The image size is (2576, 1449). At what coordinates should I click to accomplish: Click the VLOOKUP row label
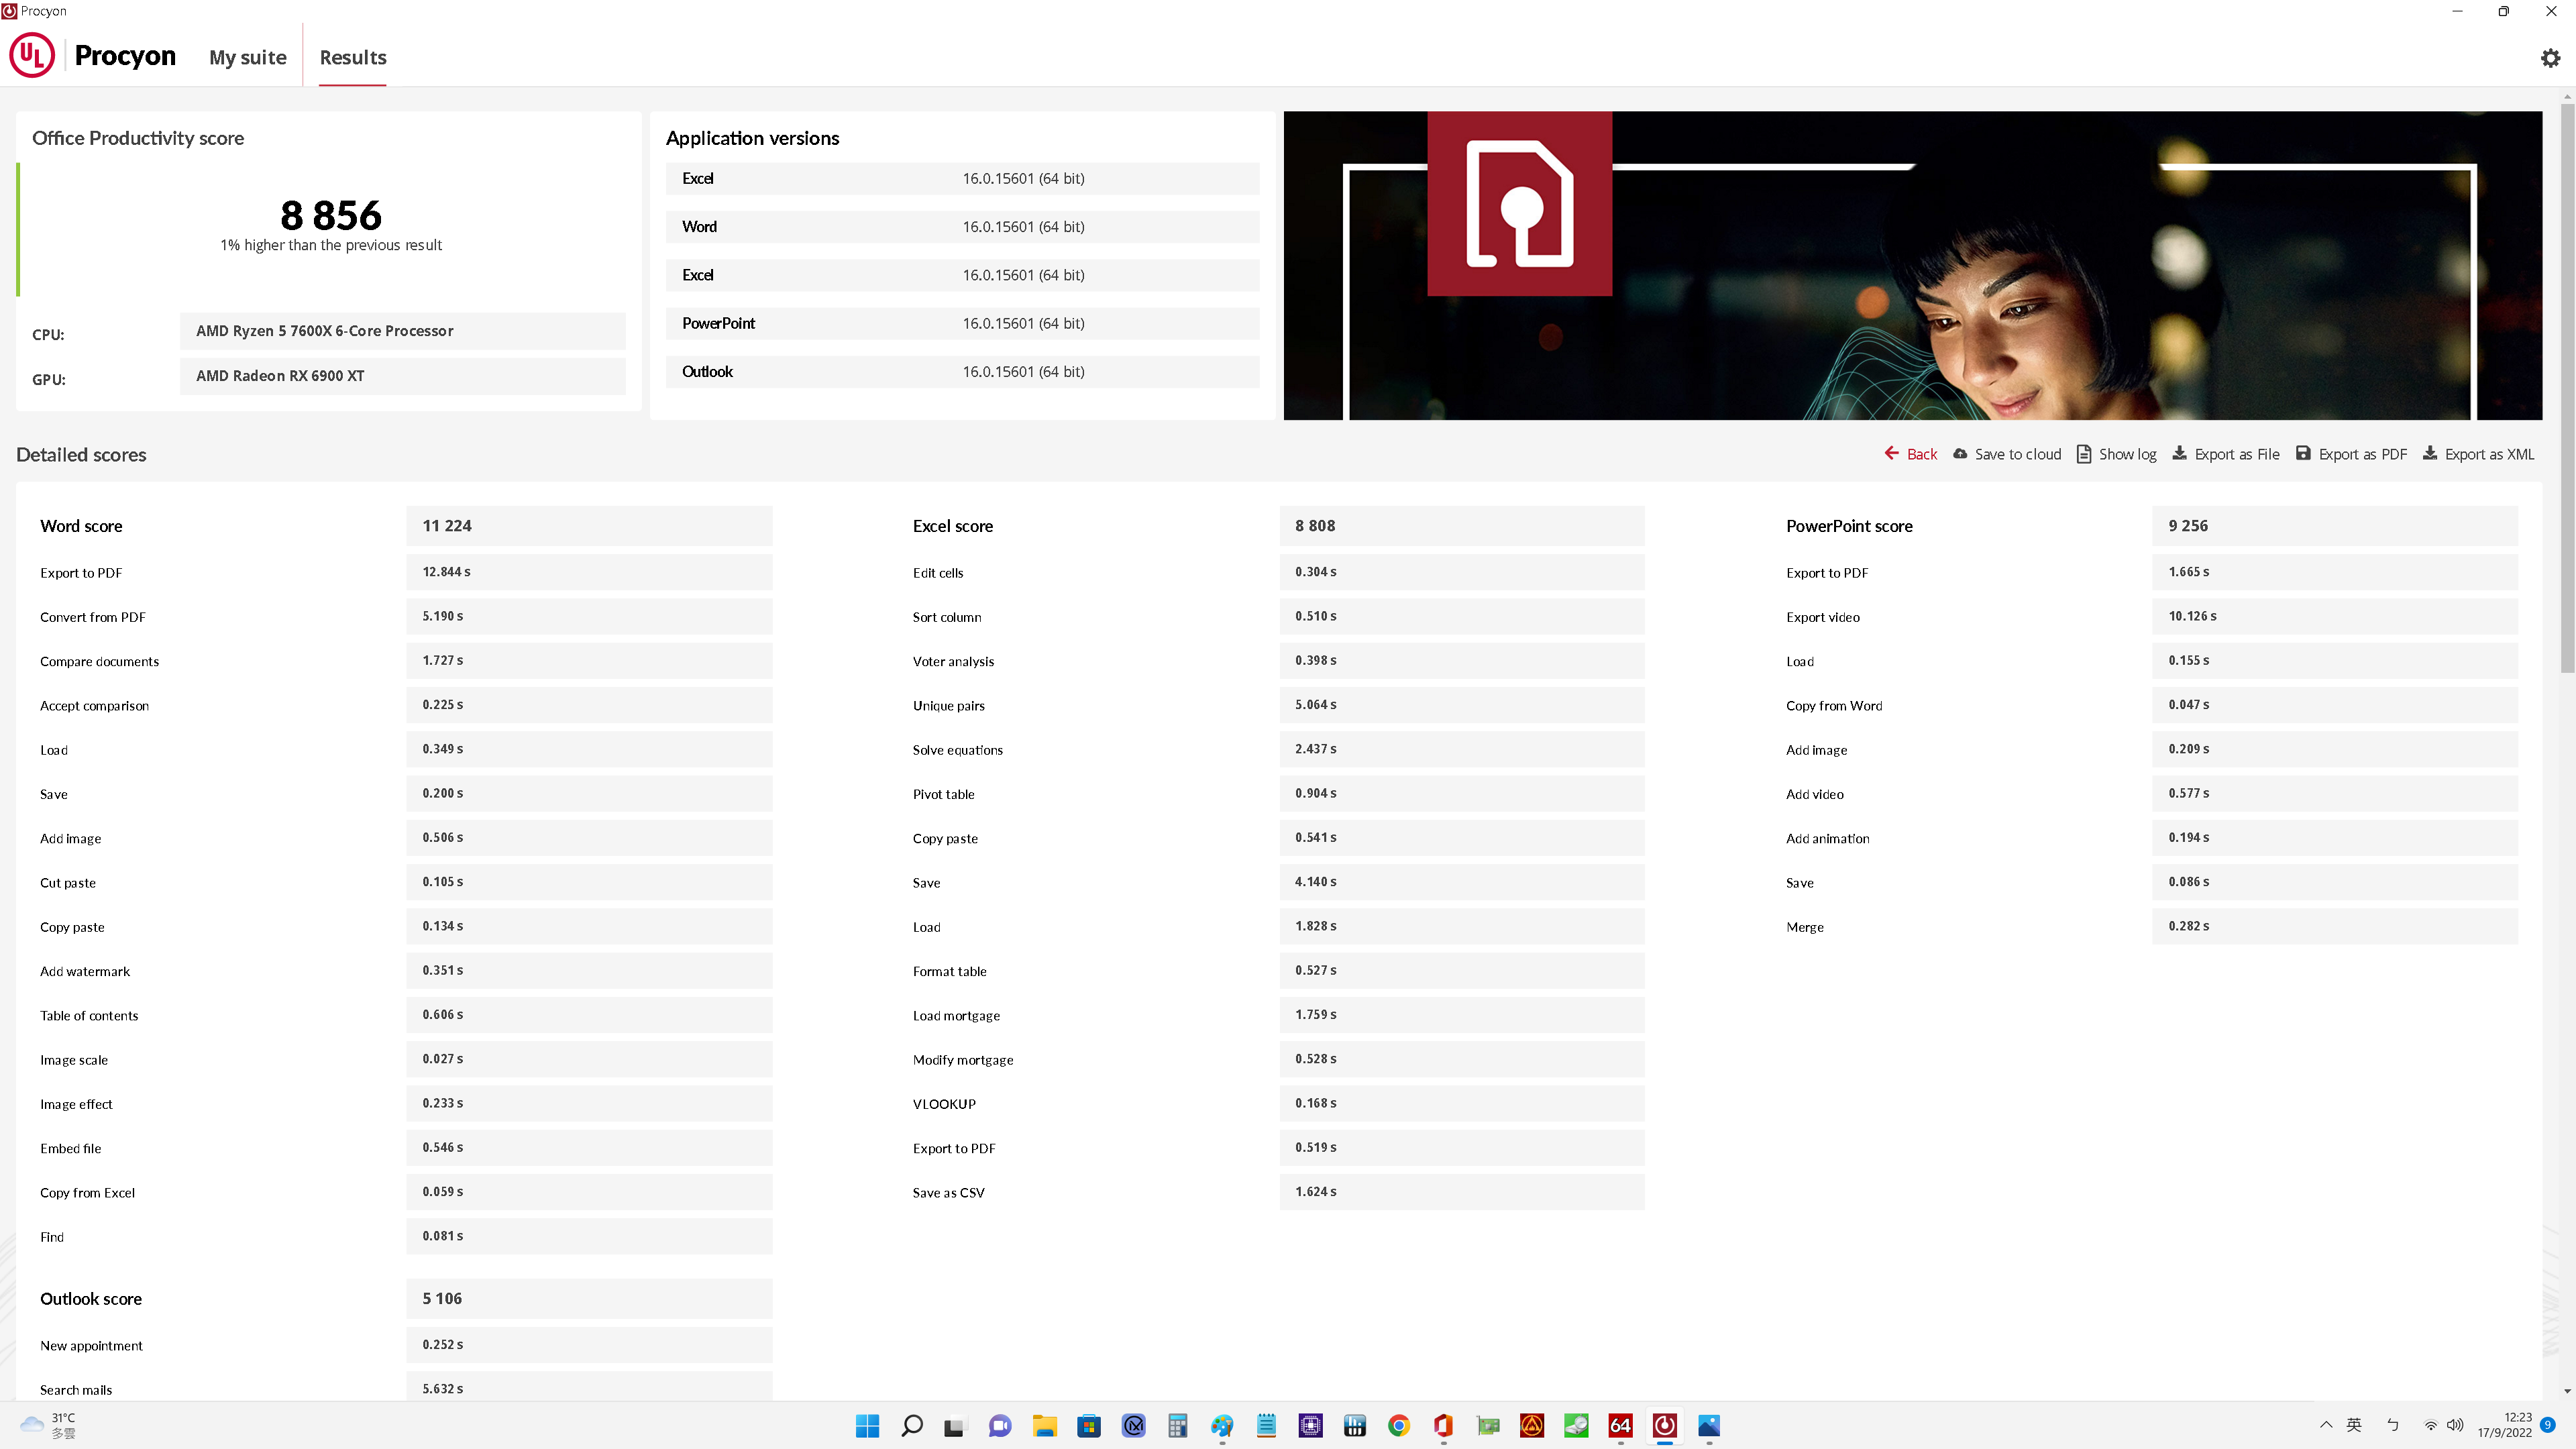[x=943, y=1104]
